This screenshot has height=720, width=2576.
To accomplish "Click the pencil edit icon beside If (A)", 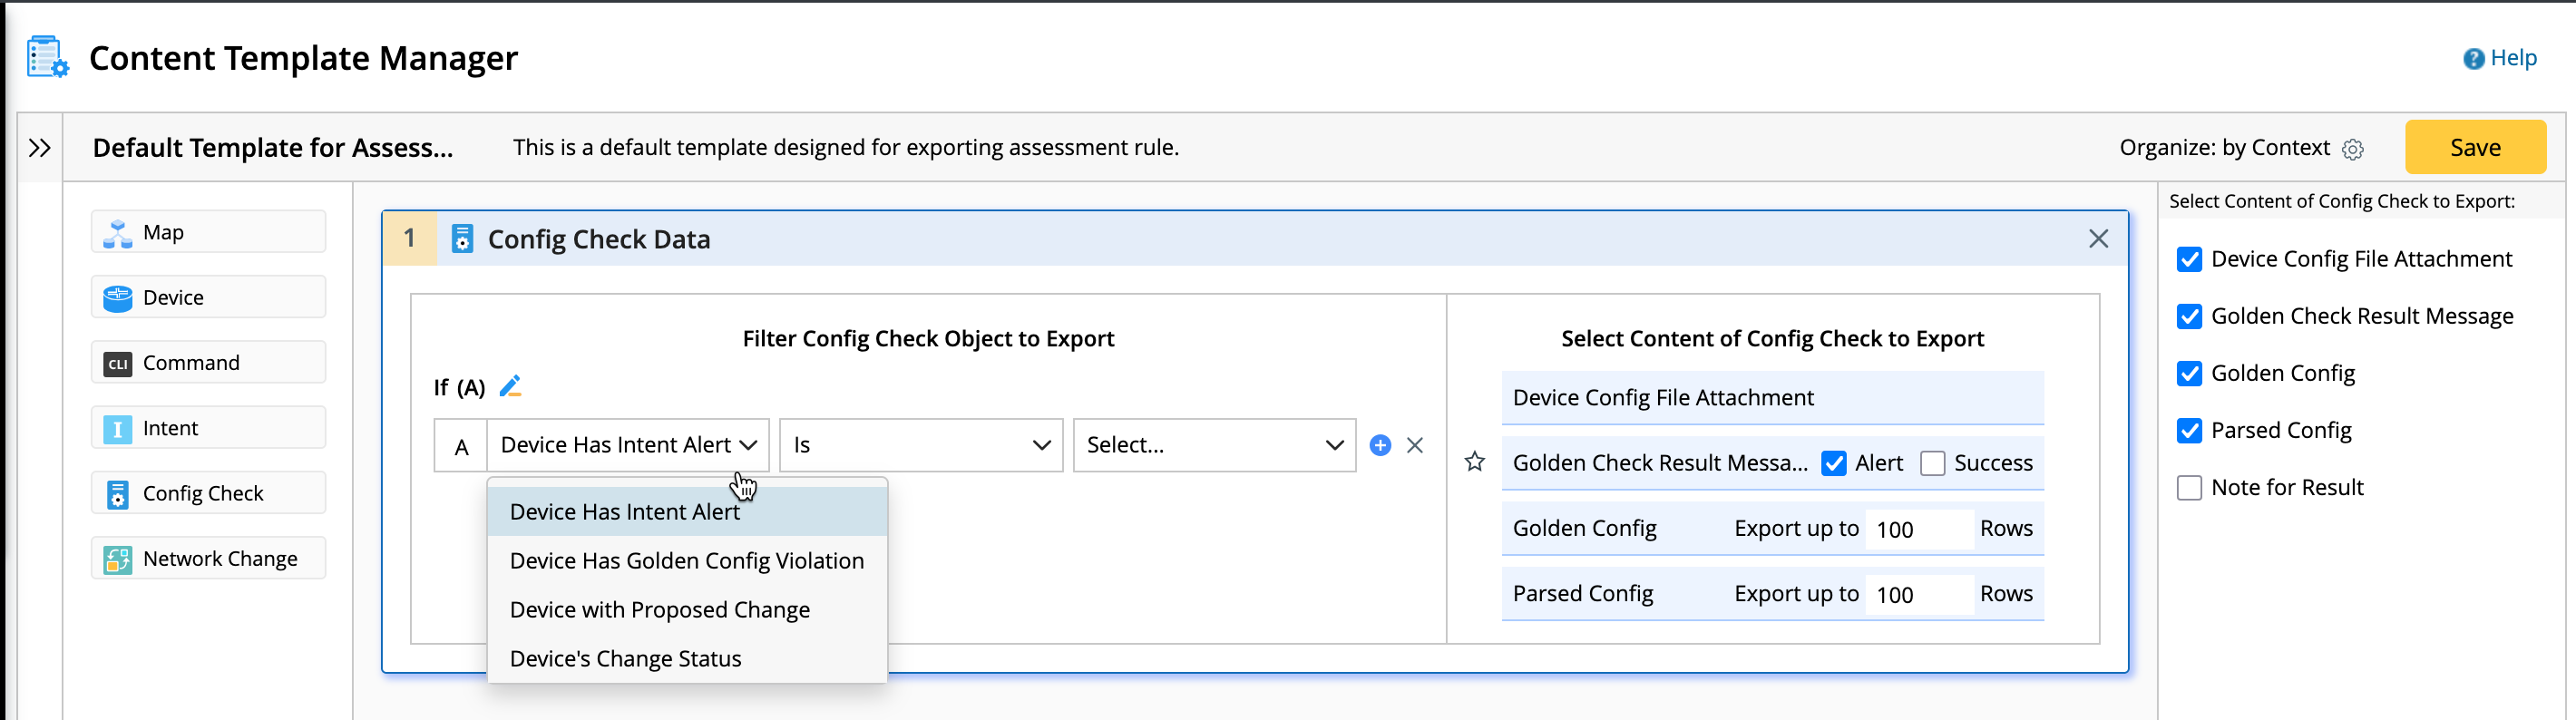I will [x=510, y=386].
